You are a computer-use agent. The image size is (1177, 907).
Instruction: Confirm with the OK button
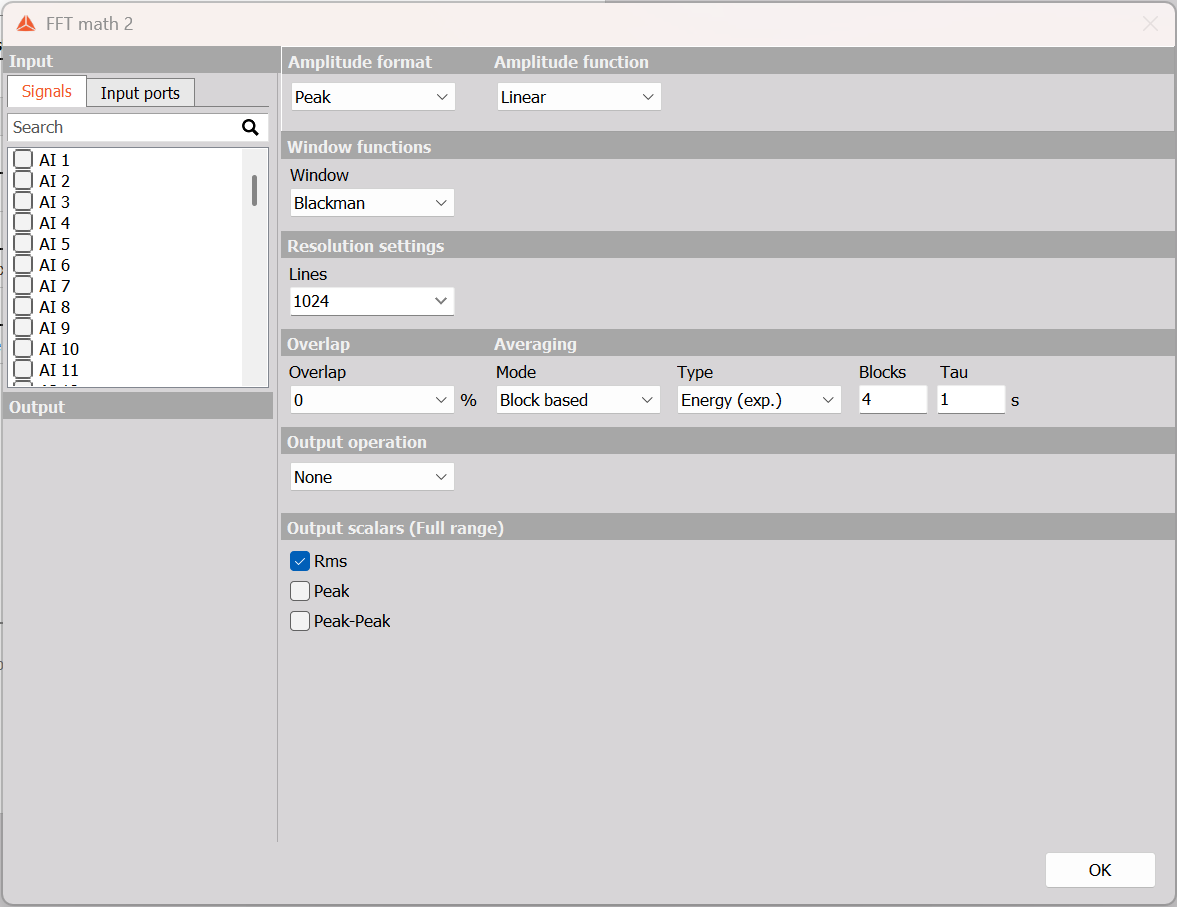click(1100, 870)
